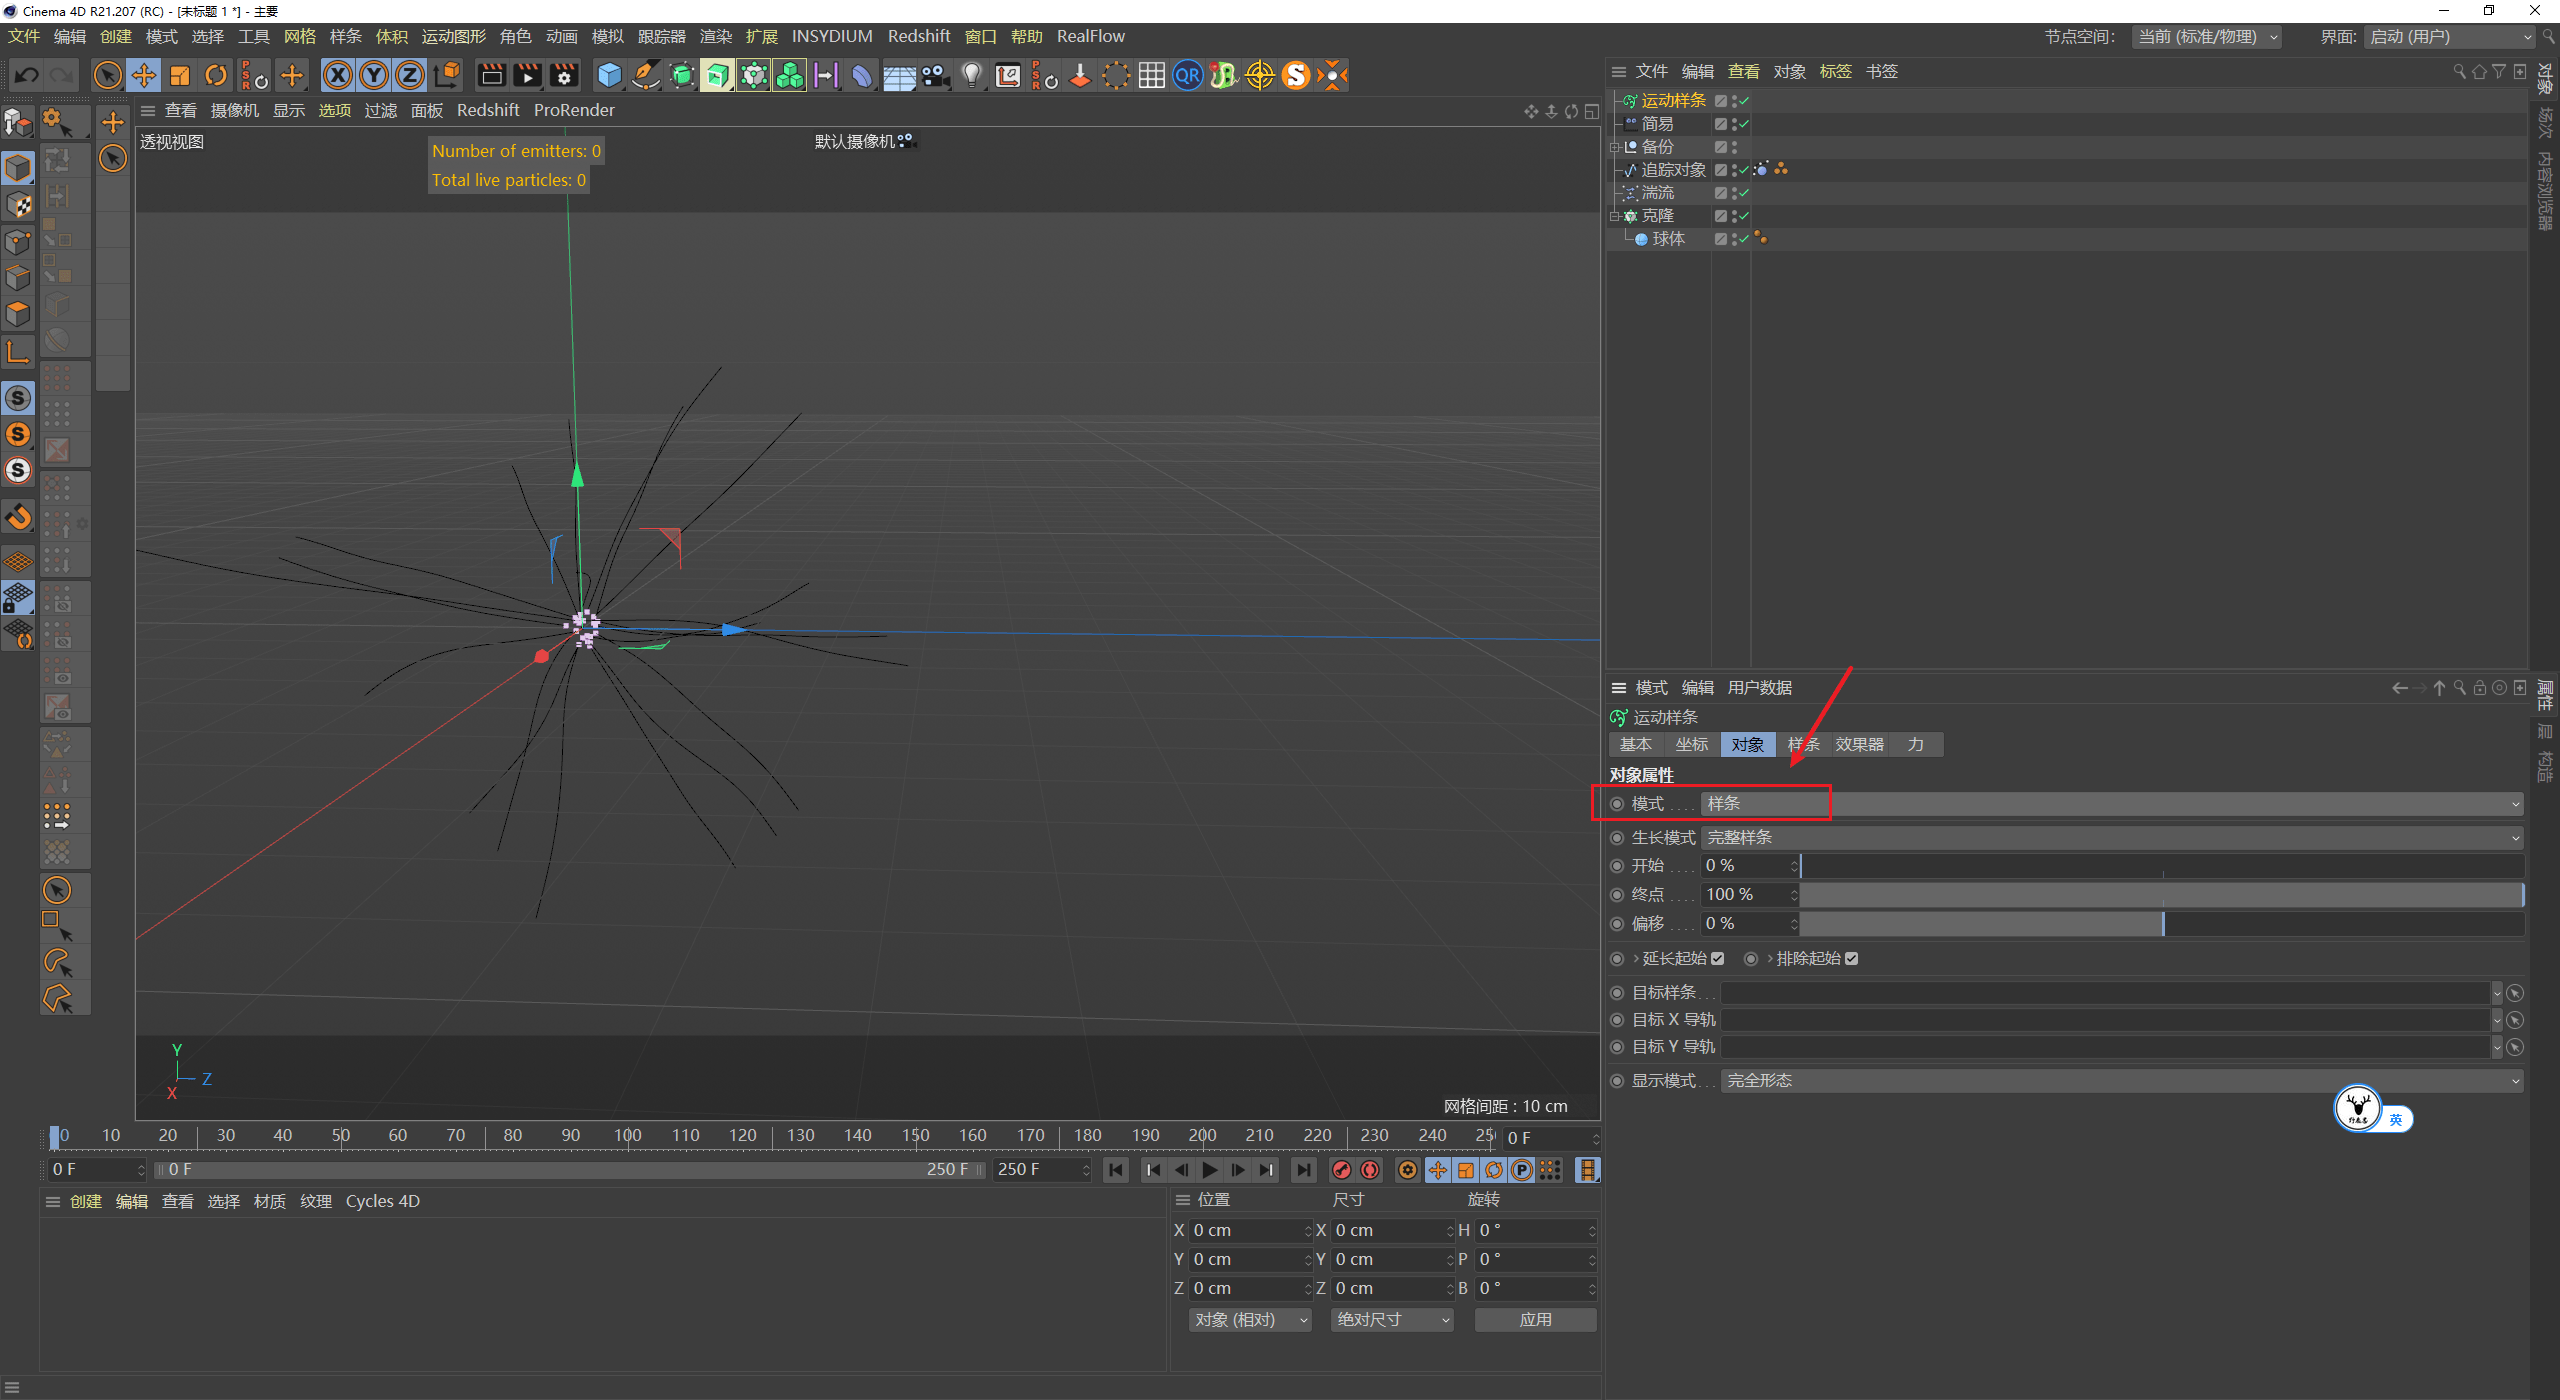This screenshot has height=1400, width=2560.
Task: Select the MoSpline icon next to 运动样条
Action: click(x=1629, y=100)
